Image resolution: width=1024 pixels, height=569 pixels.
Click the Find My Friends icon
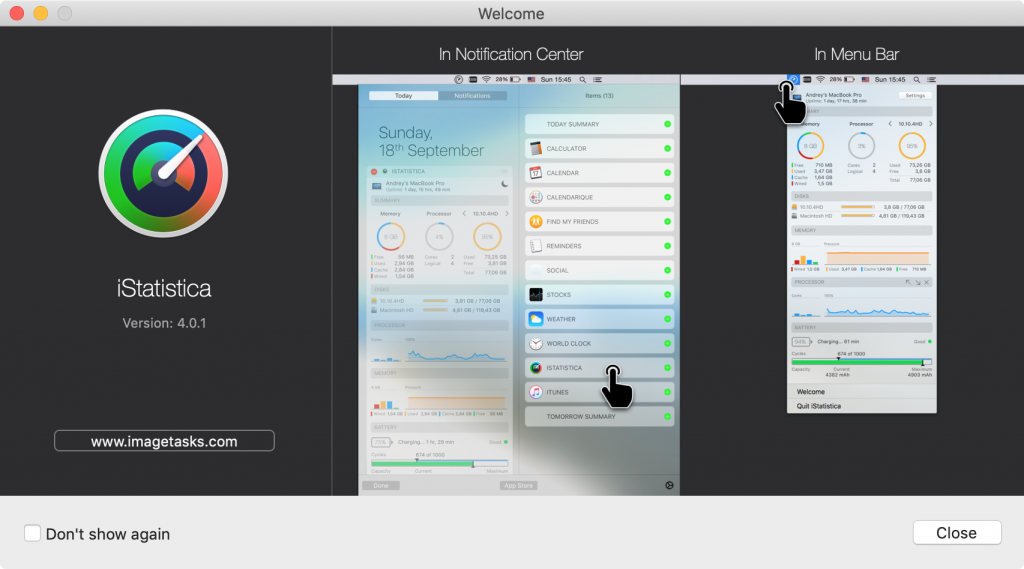click(536, 221)
